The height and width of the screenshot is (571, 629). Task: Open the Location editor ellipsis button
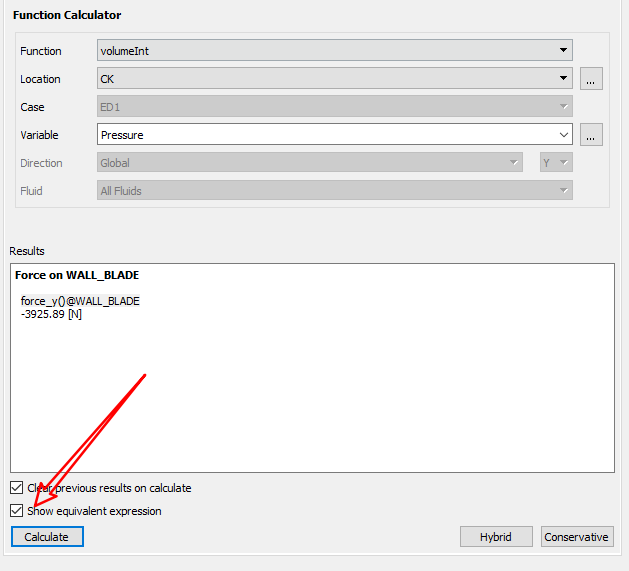[591, 79]
